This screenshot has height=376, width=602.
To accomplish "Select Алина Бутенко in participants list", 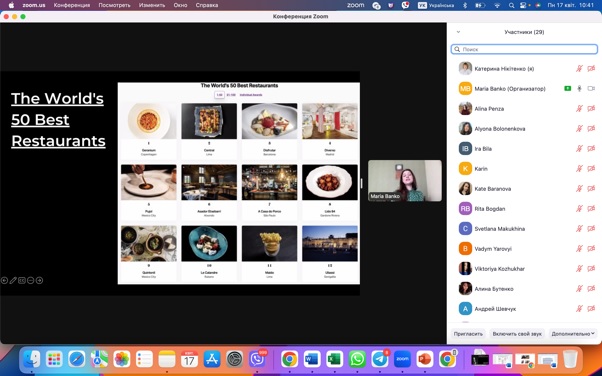I will tap(524, 288).
